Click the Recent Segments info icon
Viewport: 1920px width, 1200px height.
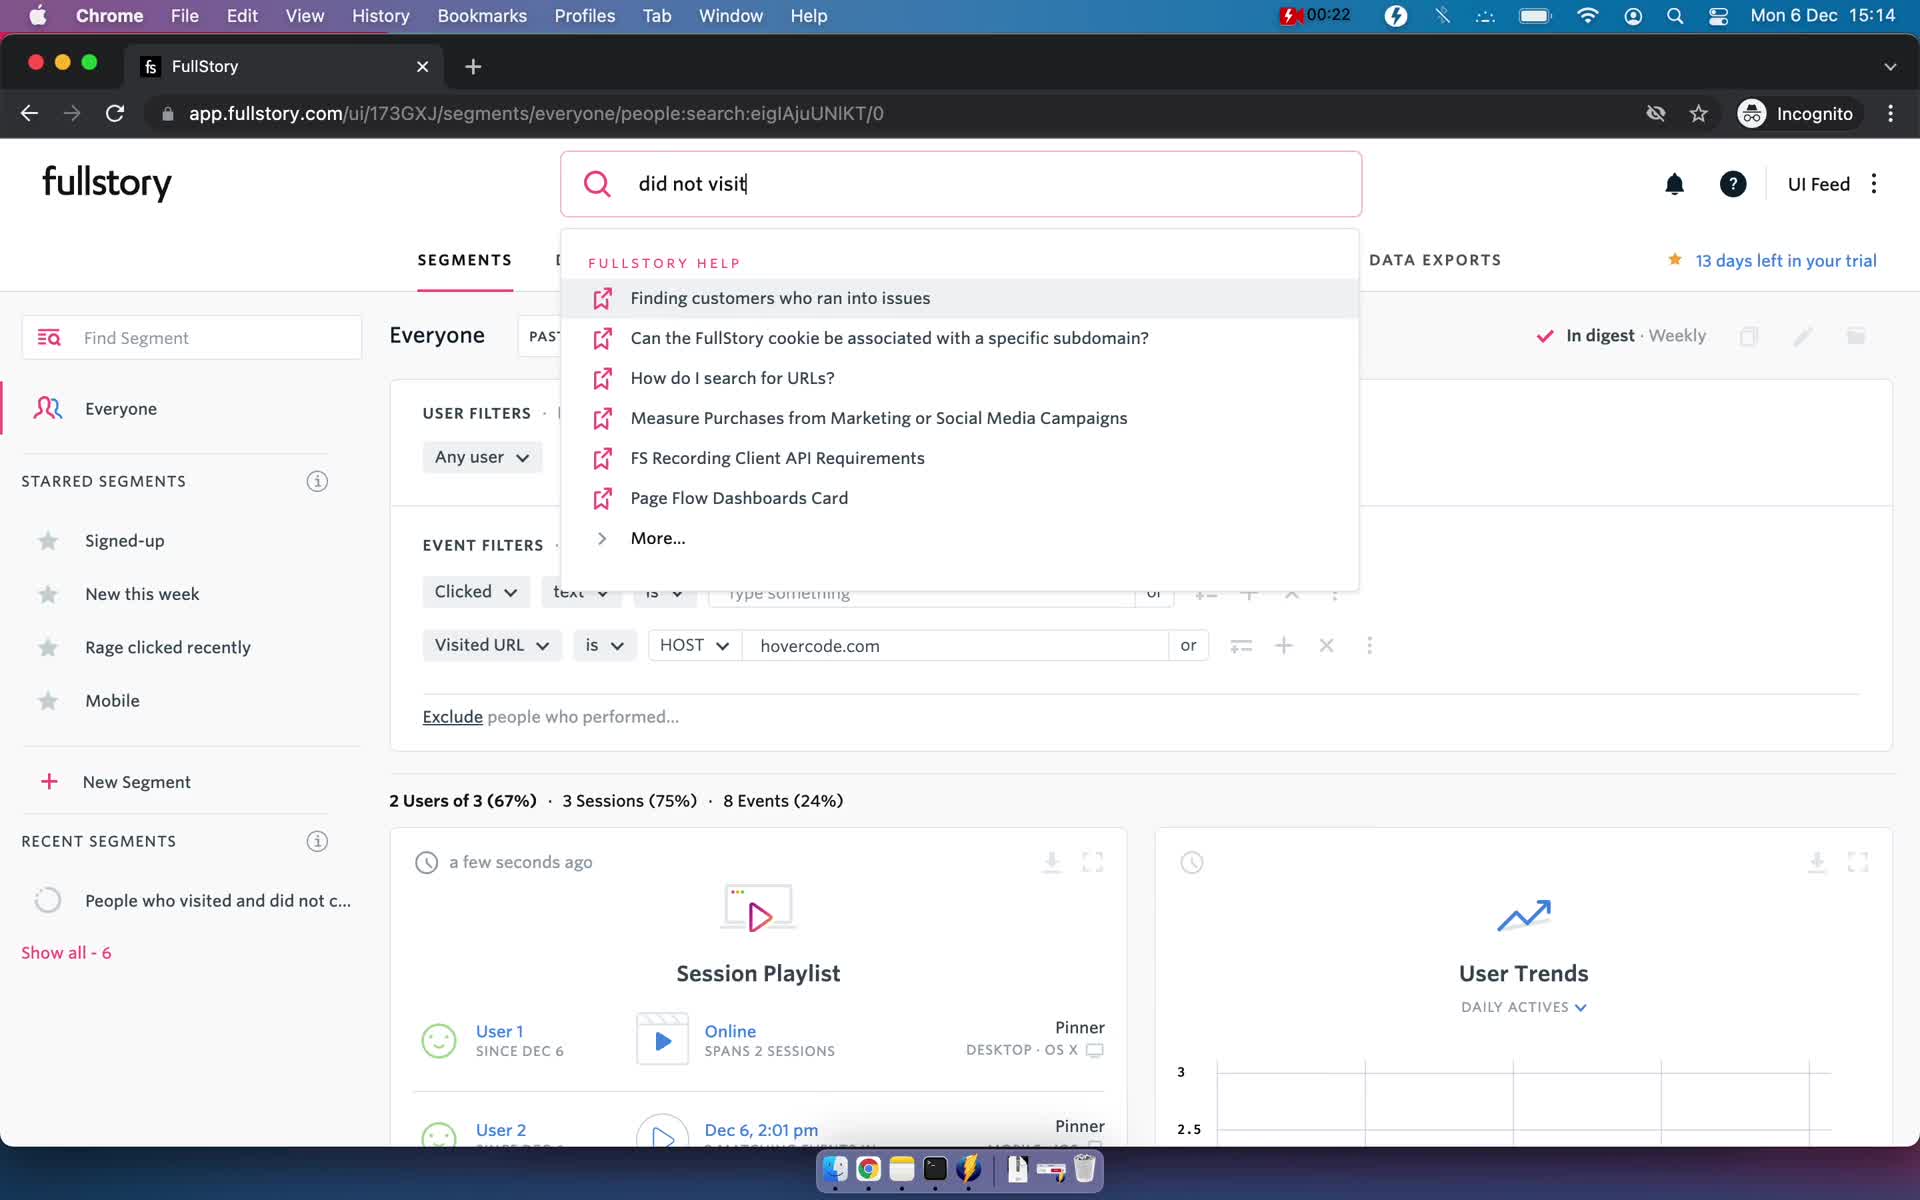[x=317, y=841]
